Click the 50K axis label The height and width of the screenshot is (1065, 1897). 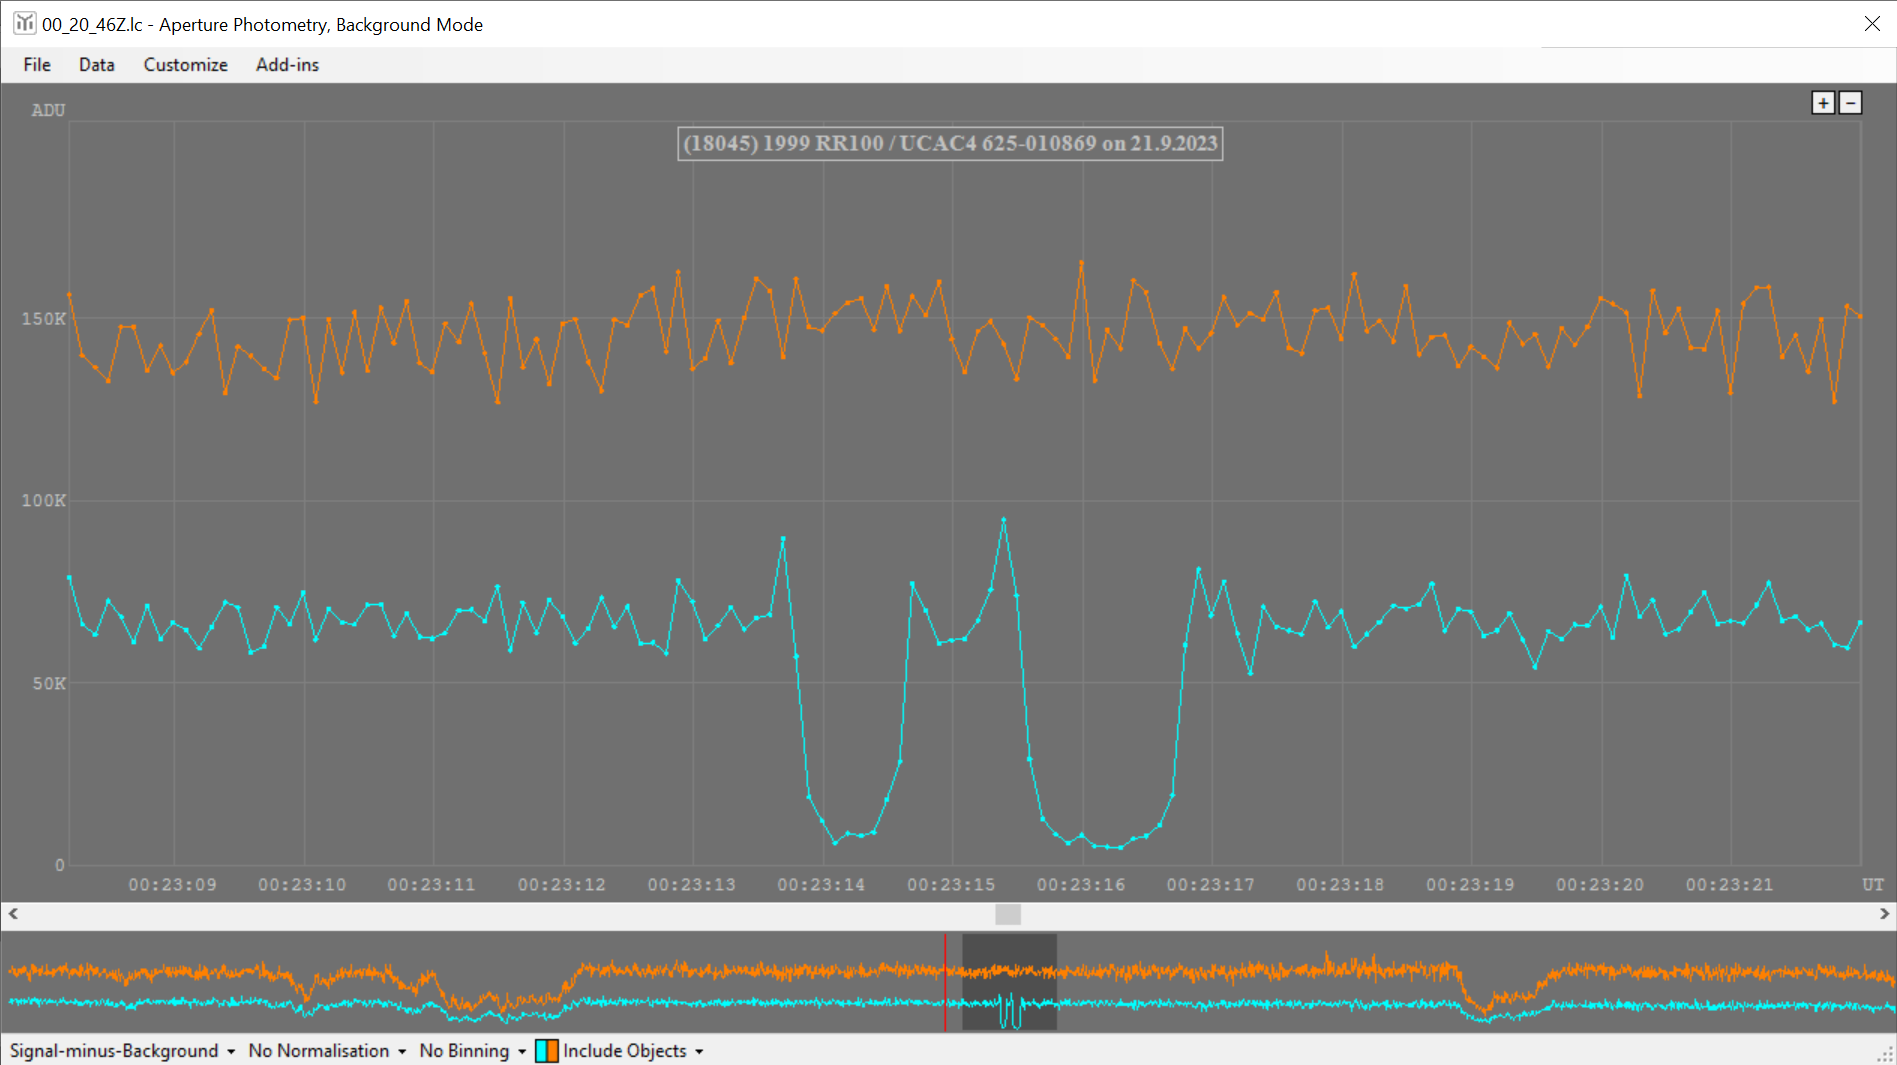tap(49, 684)
